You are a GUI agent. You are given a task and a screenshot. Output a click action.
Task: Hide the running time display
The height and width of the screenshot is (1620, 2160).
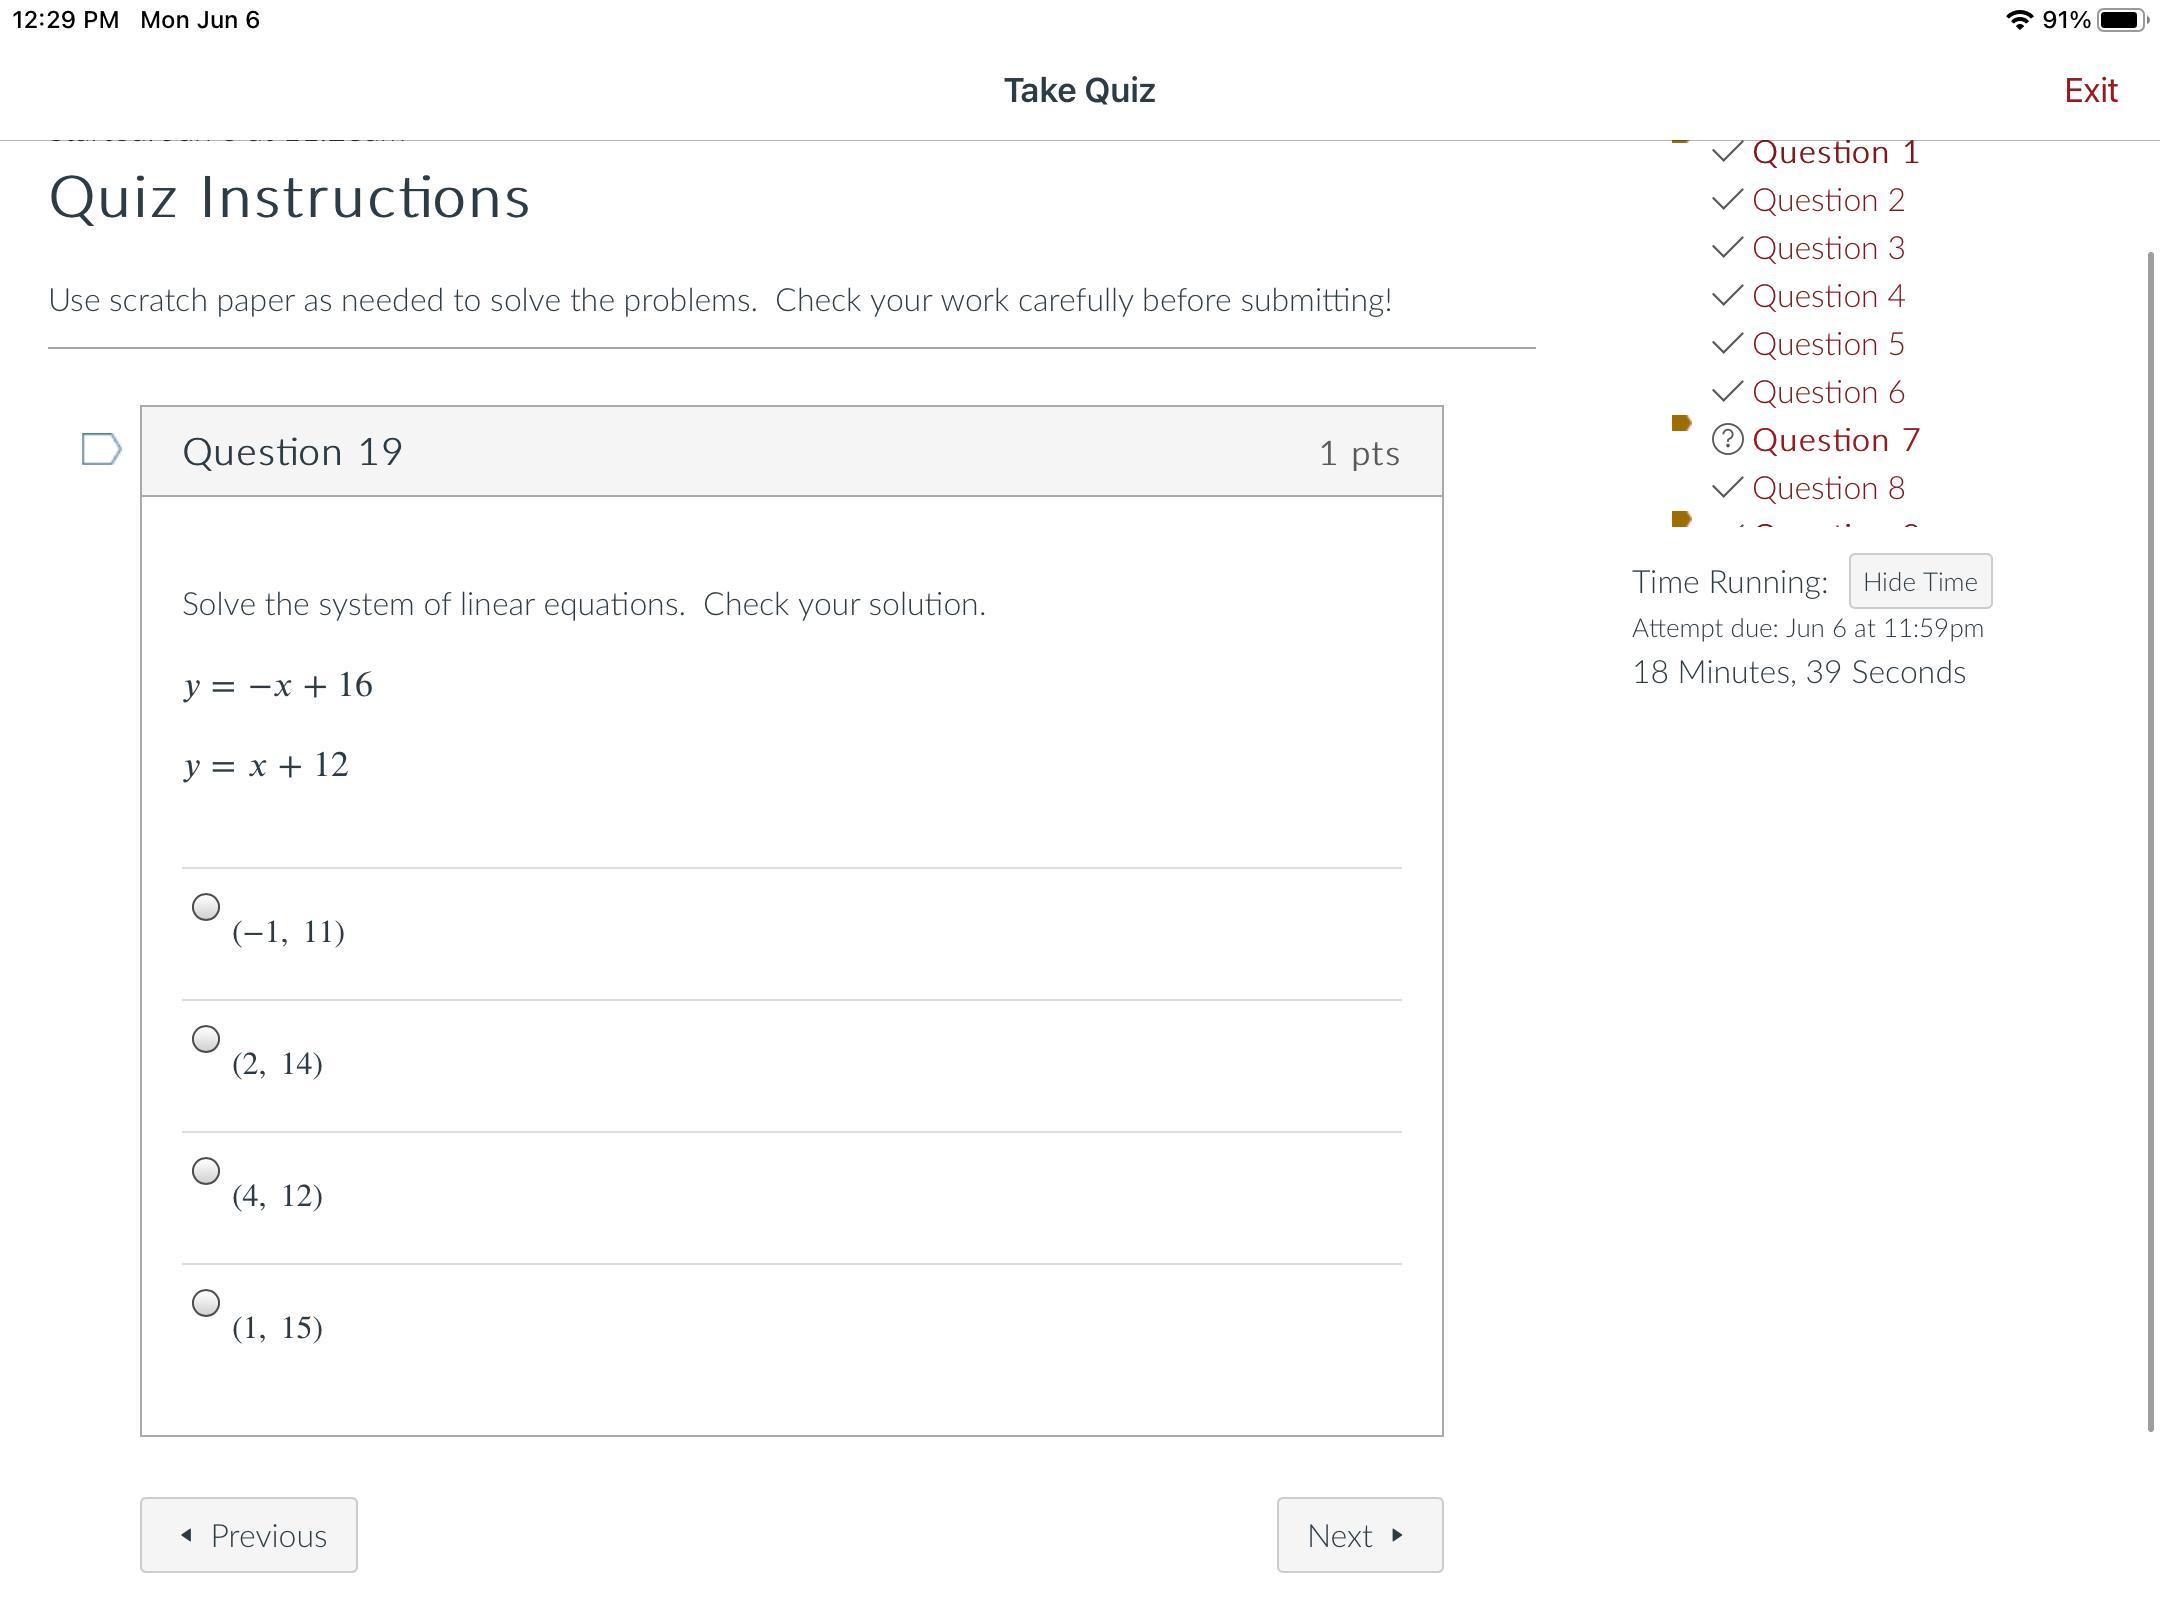pos(1920,581)
